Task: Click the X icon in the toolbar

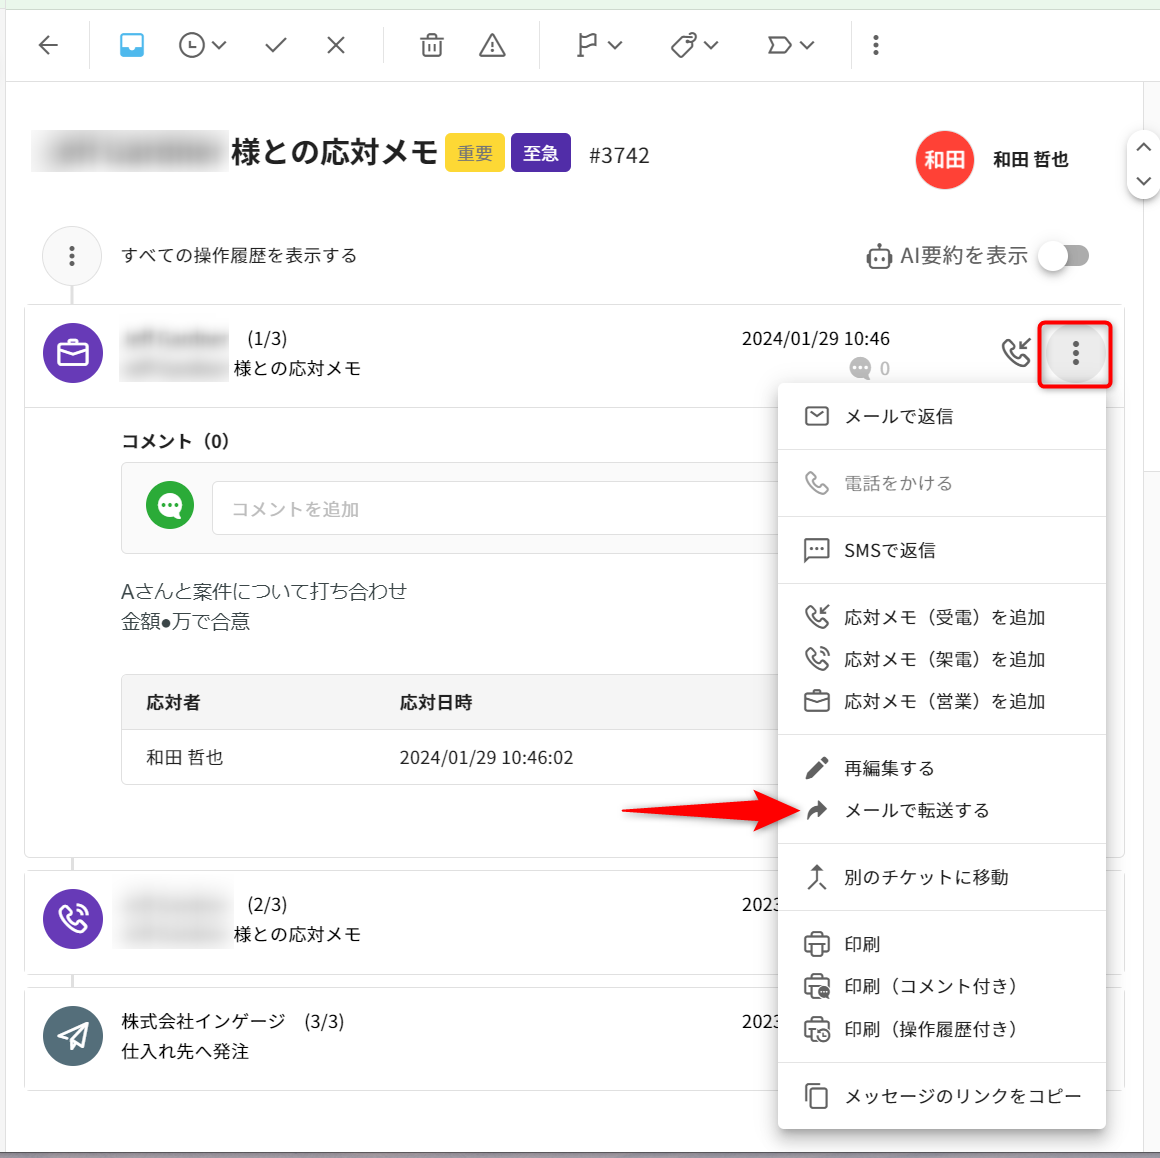Action: pyautogui.click(x=336, y=45)
